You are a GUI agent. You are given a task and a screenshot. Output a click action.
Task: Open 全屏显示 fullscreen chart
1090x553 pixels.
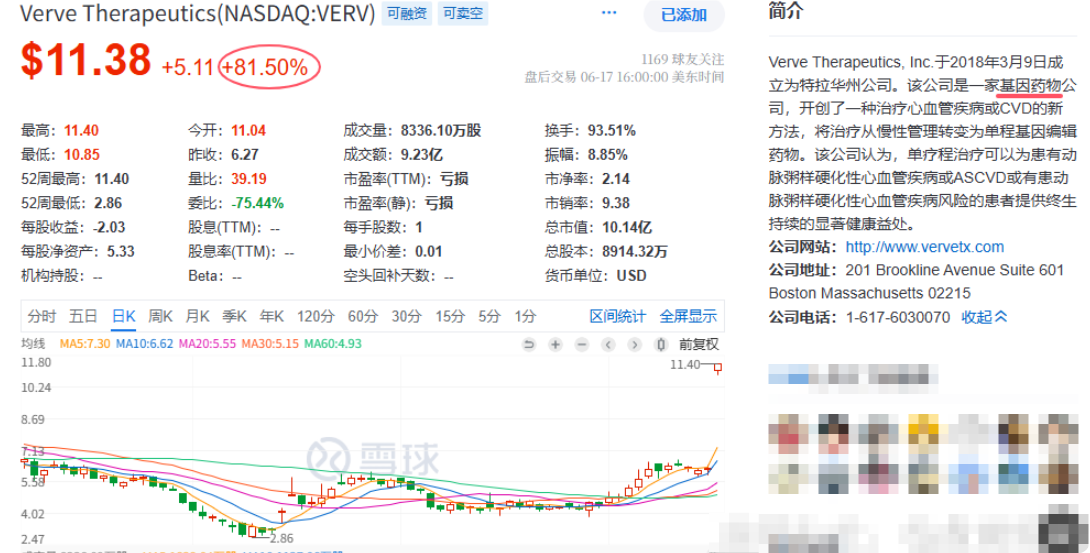pos(688,317)
